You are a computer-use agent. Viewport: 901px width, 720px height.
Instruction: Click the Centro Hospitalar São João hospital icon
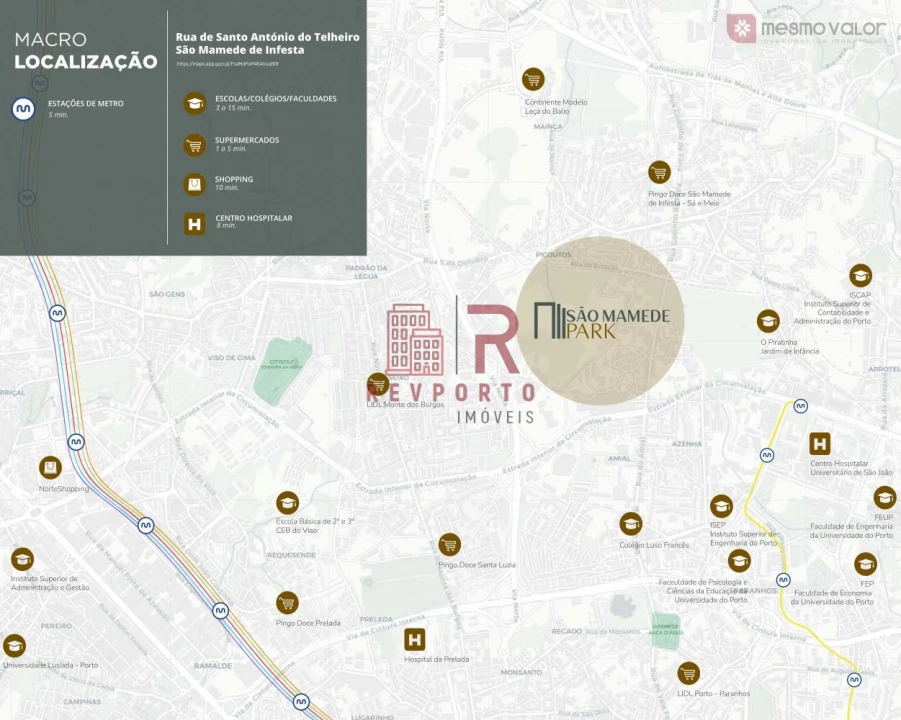[820, 445]
